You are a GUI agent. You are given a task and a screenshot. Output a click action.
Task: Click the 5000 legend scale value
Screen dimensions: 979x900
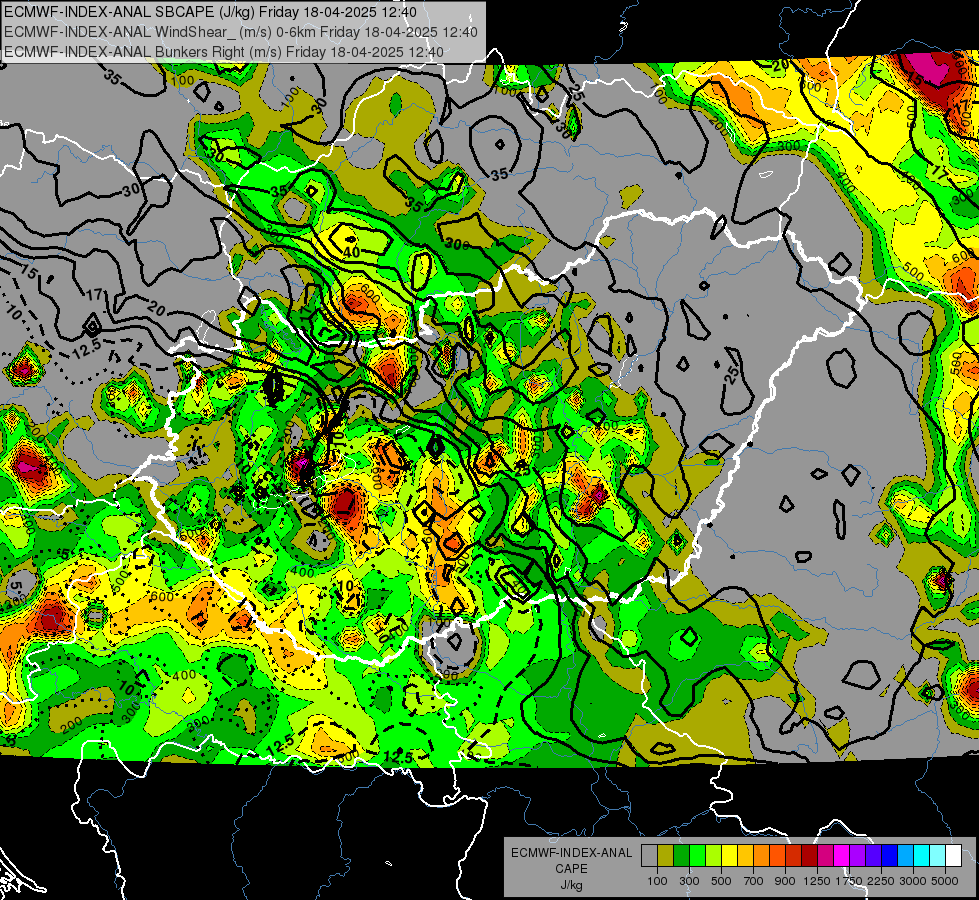(945, 881)
